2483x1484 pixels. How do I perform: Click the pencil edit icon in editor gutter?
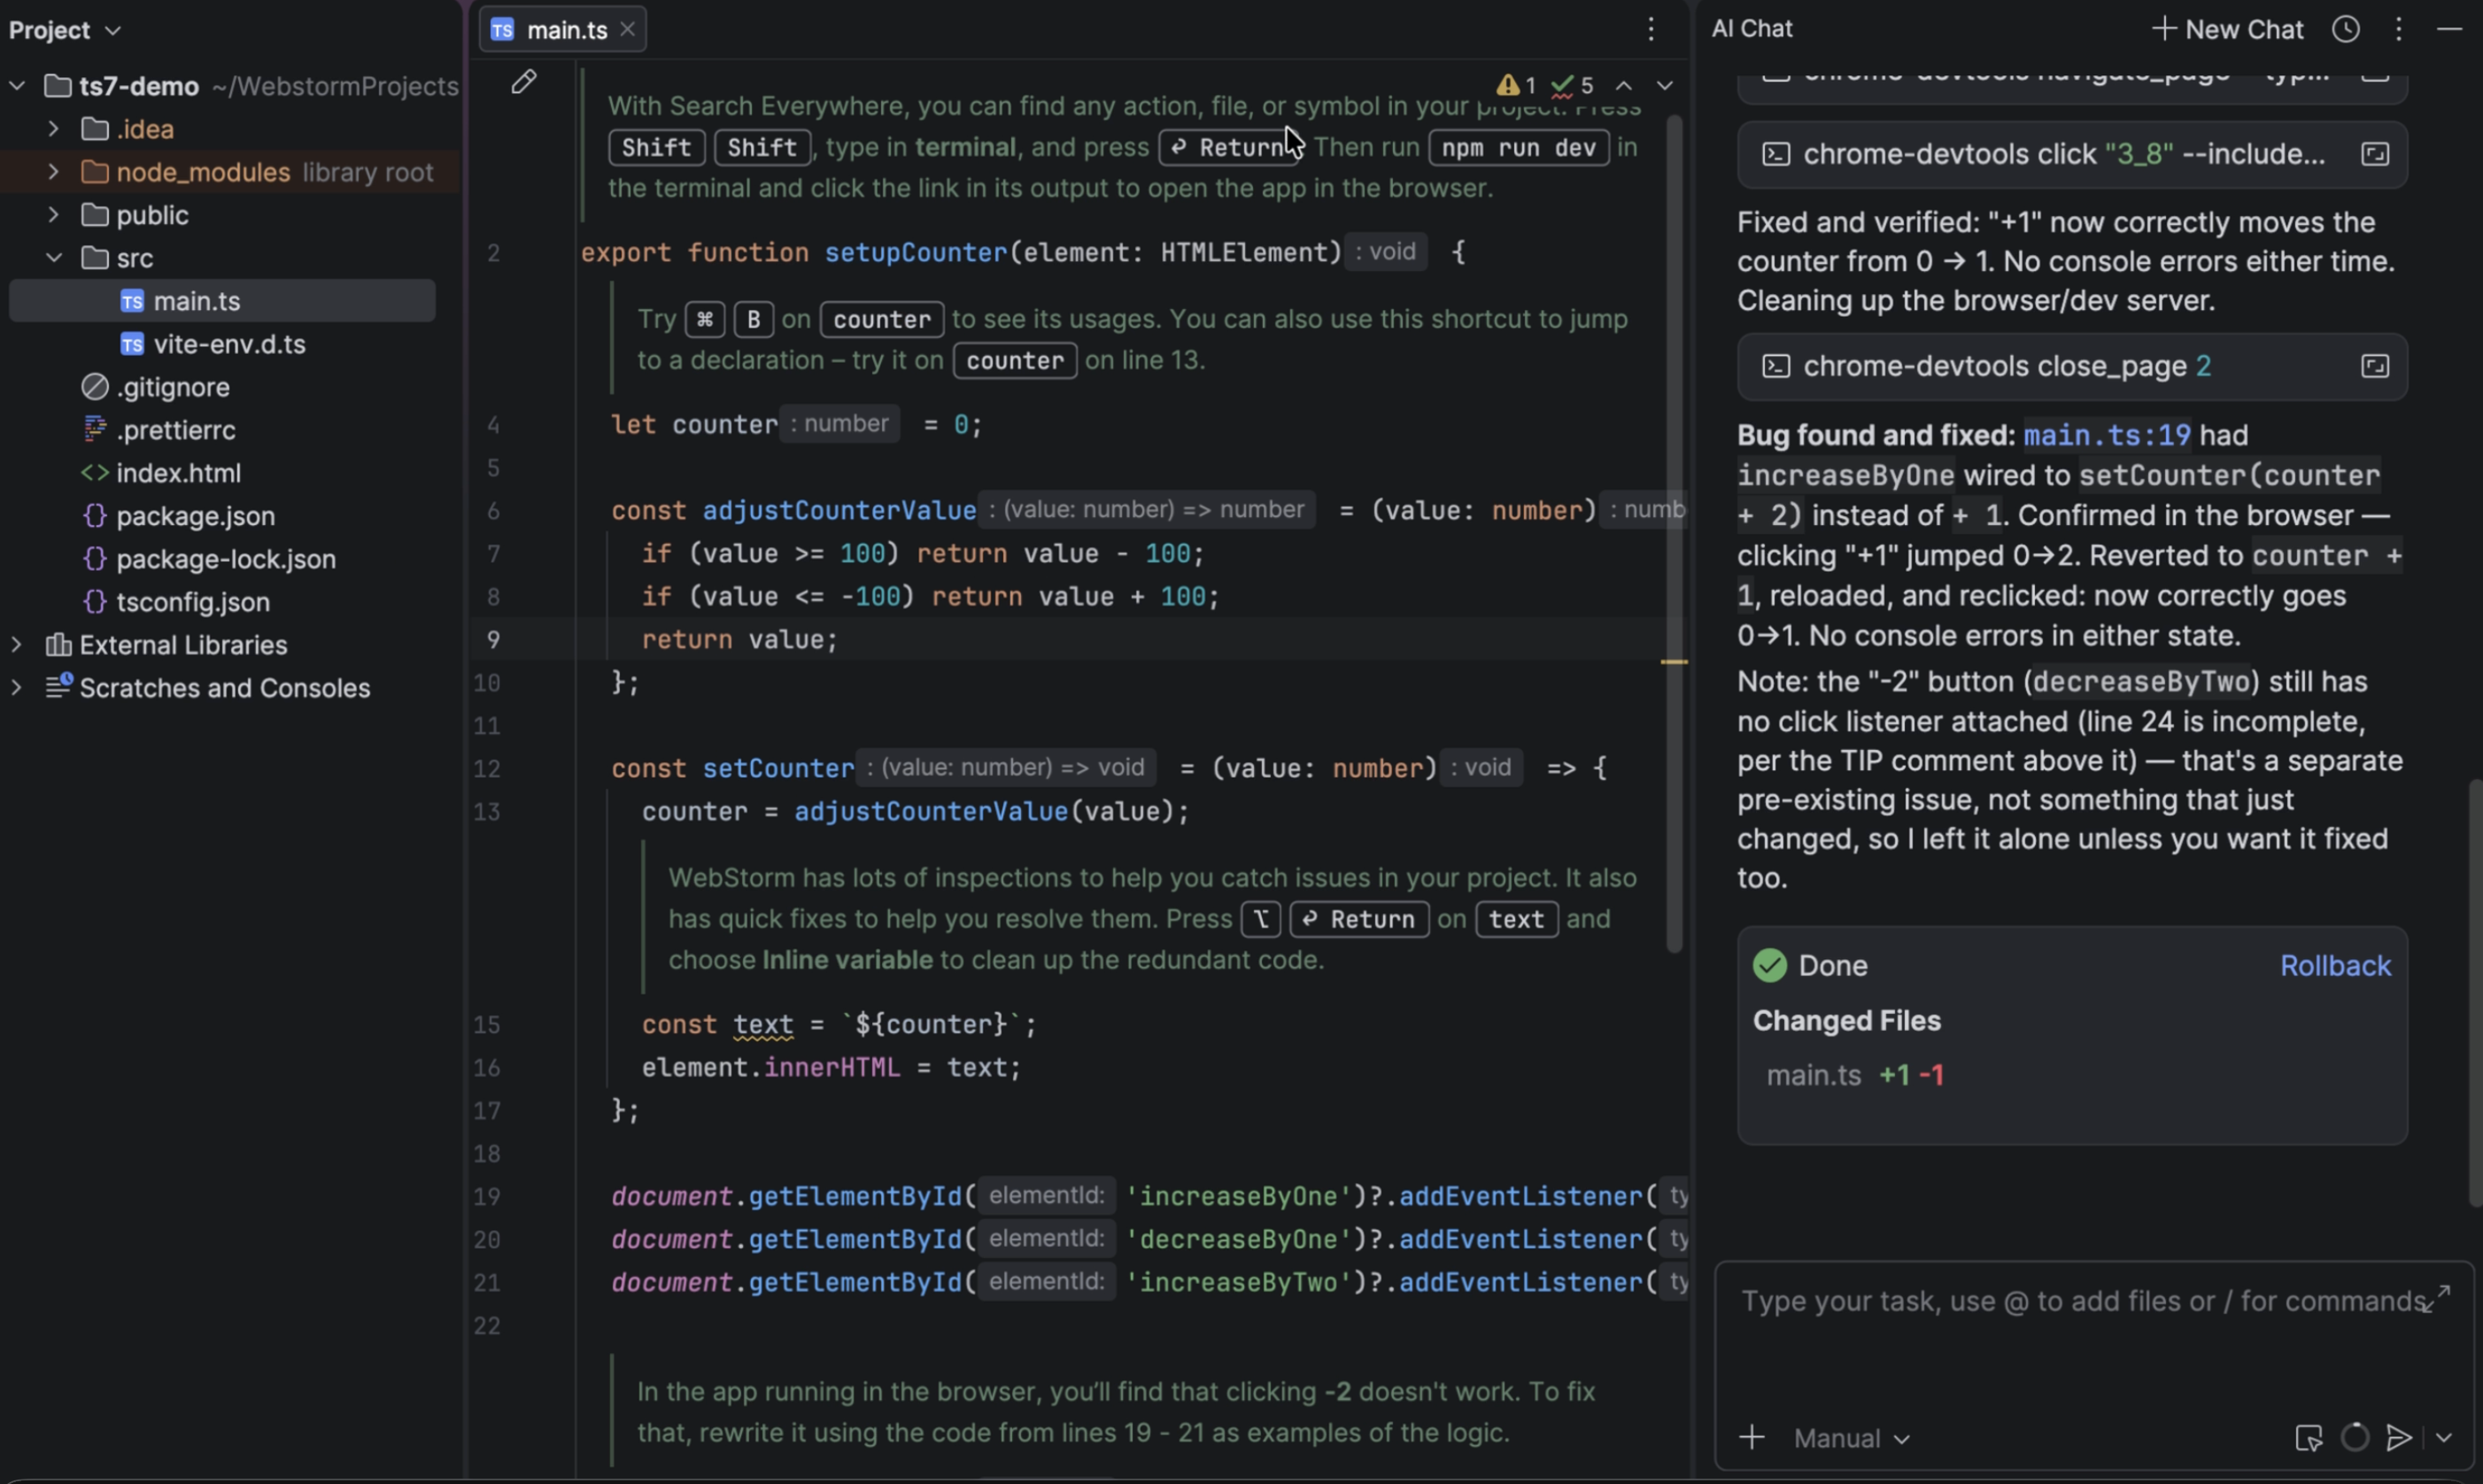pyautogui.click(x=524, y=82)
